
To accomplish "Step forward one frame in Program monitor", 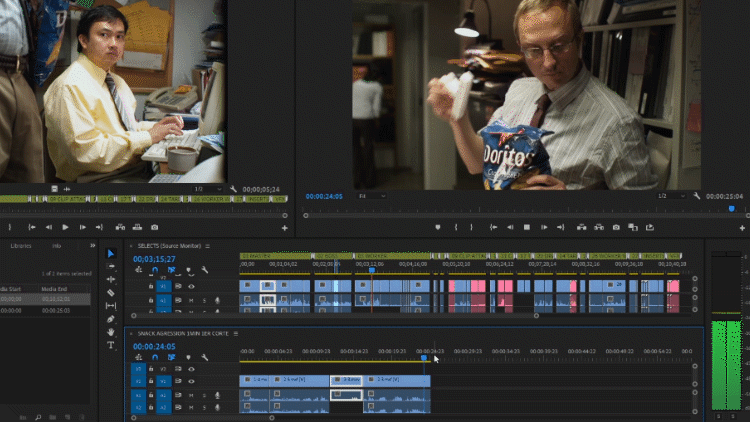I will coord(544,227).
